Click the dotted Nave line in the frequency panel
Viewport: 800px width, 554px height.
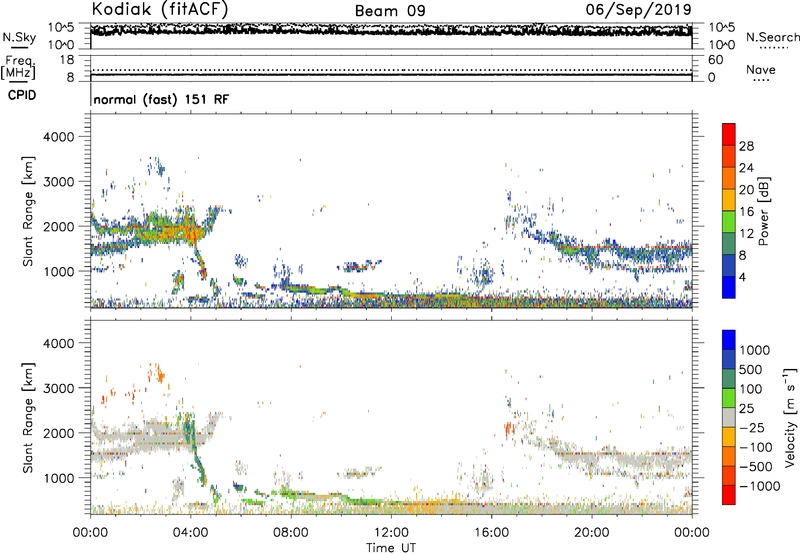391,70
